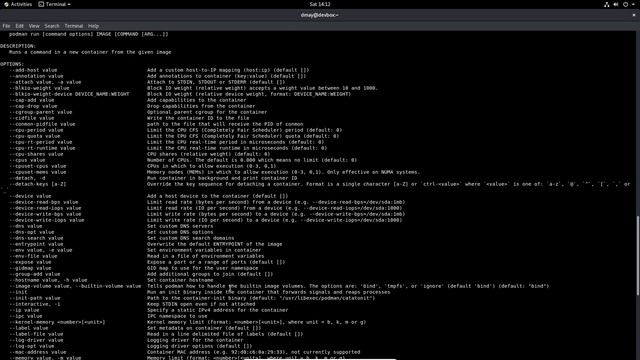The height and width of the screenshot is (360, 640).
Task: Click the --group-add value option
Action: click(x=35, y=274)
